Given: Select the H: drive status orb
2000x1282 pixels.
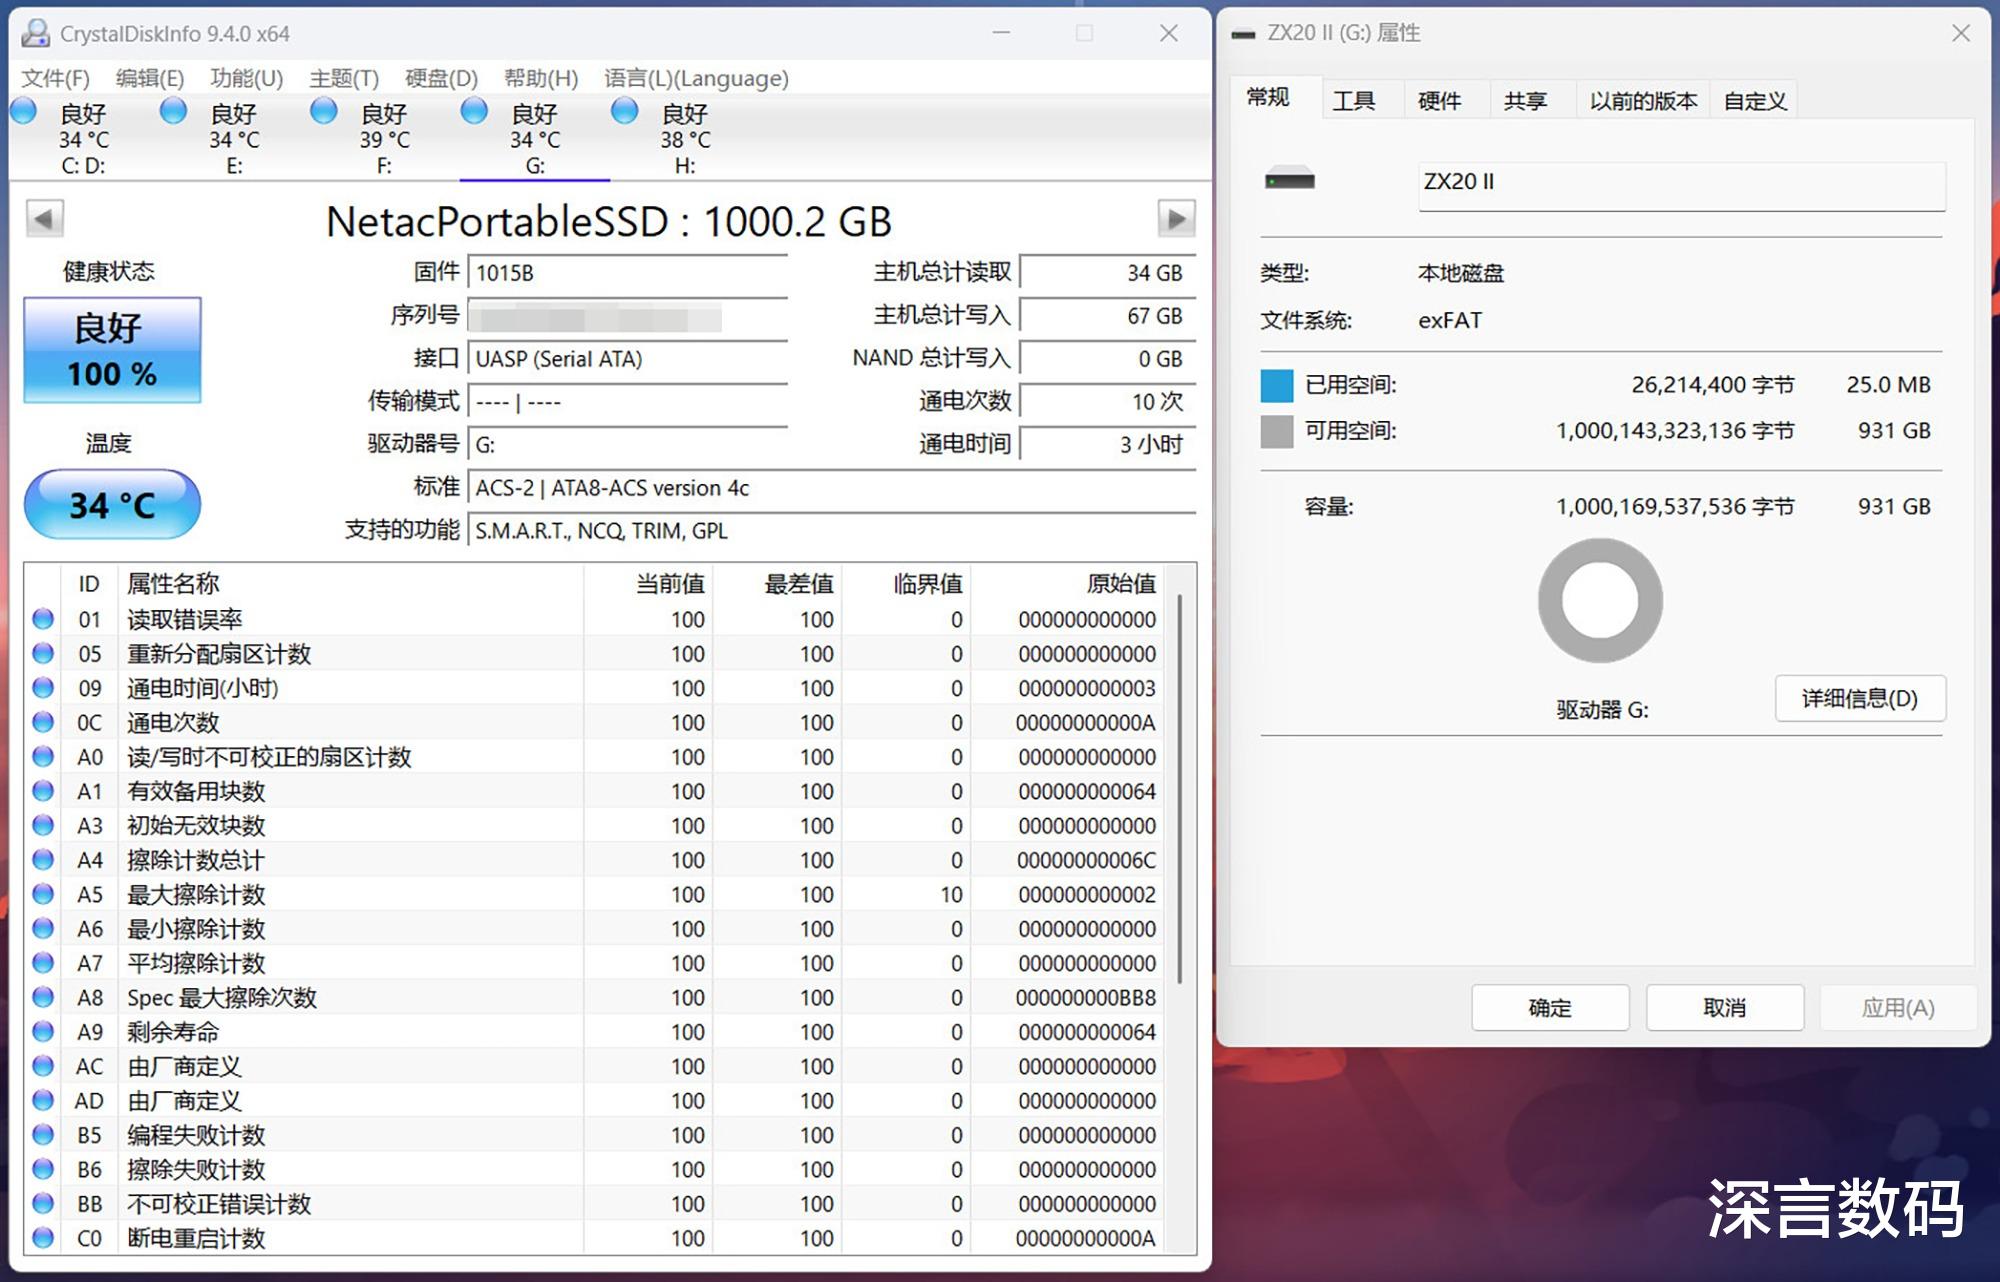Looking at the screenshot, I should pos(625,111).
